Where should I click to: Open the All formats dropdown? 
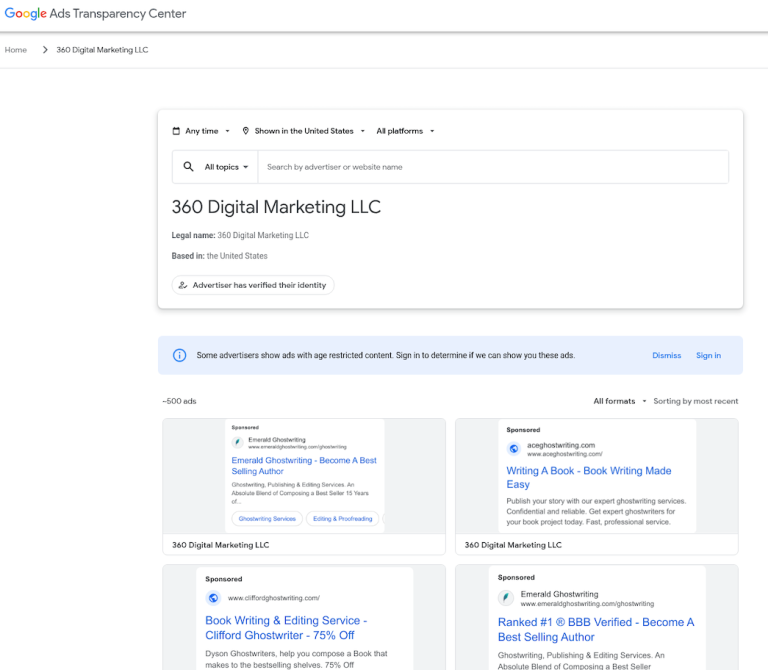(x=620, y=401)
